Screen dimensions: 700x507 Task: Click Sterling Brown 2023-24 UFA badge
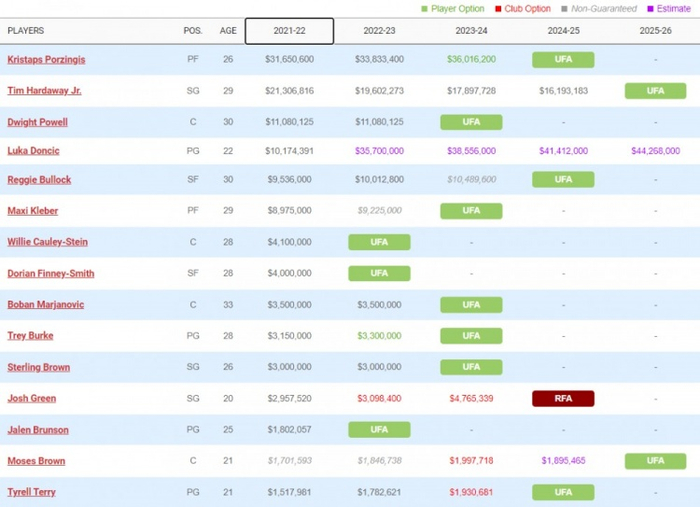[x=471, y=367]
